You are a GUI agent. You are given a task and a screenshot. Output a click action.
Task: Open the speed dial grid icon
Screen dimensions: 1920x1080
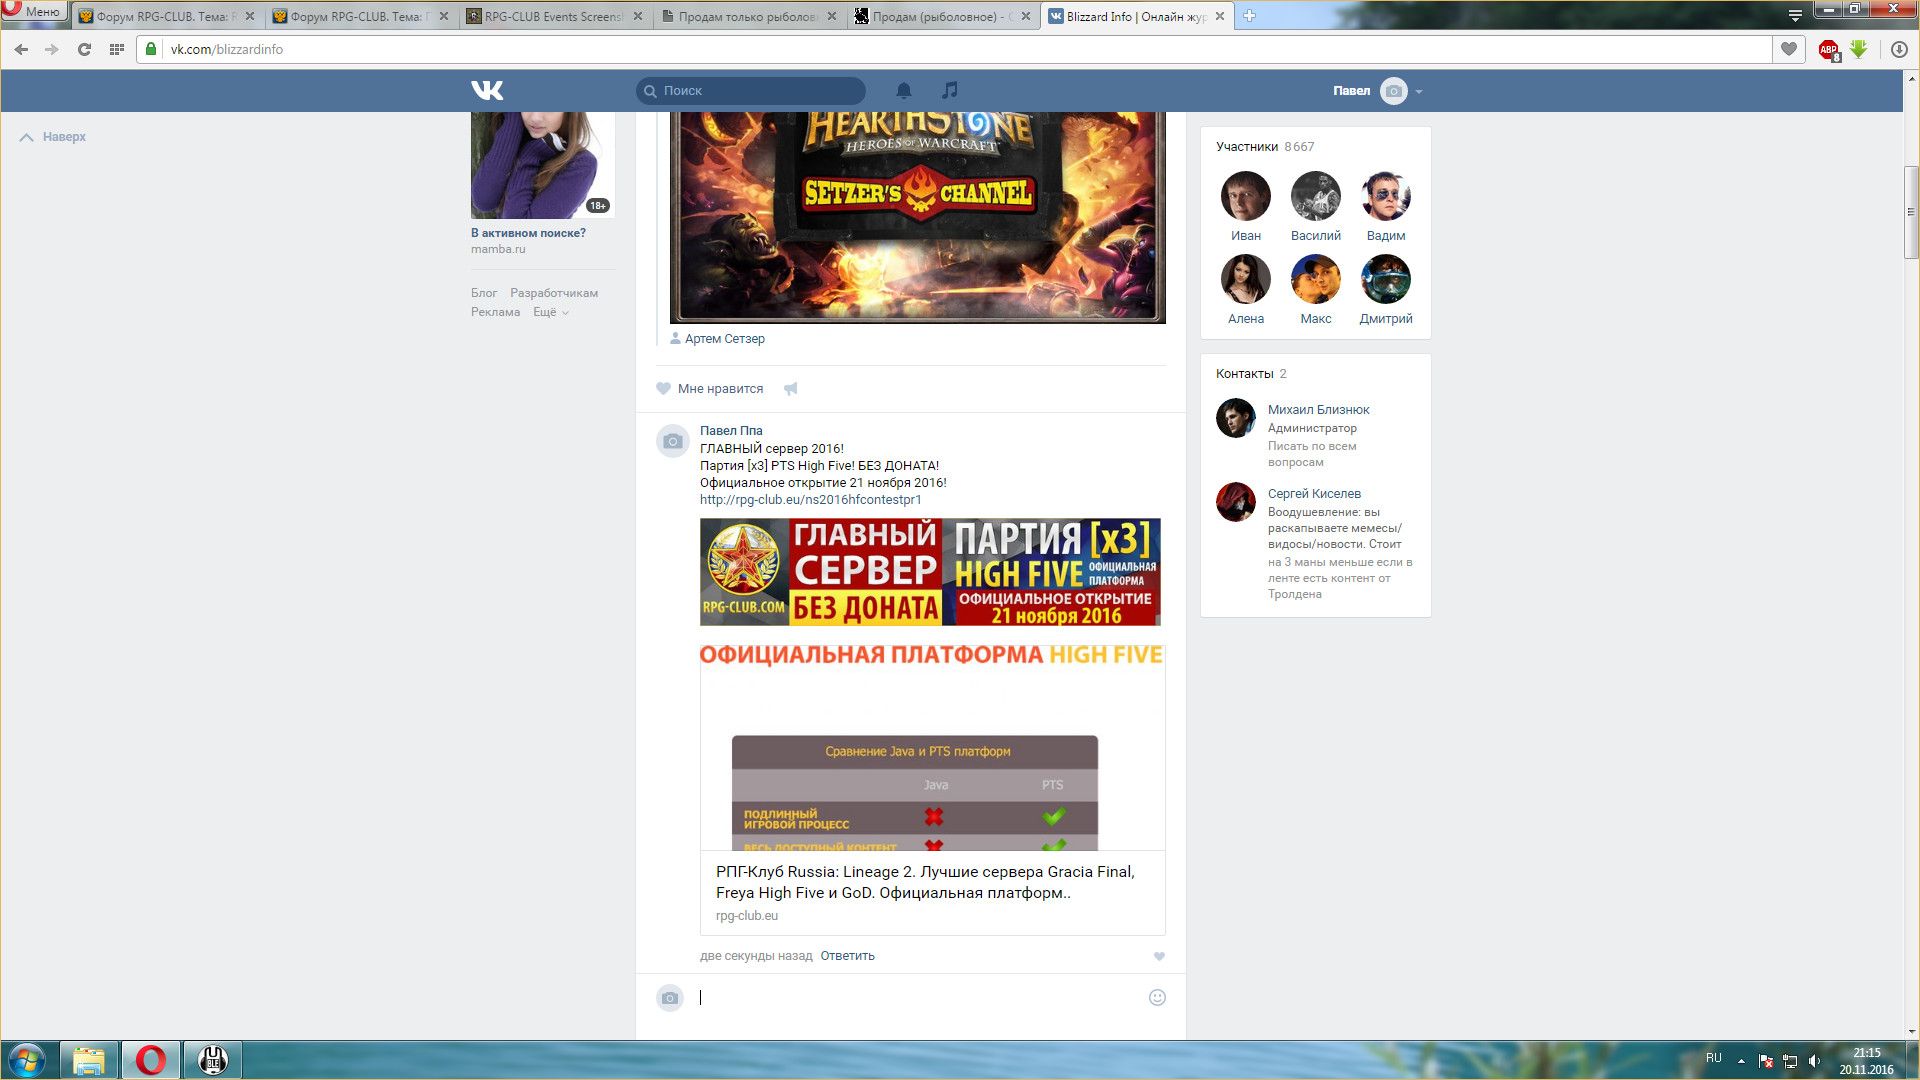116,49
